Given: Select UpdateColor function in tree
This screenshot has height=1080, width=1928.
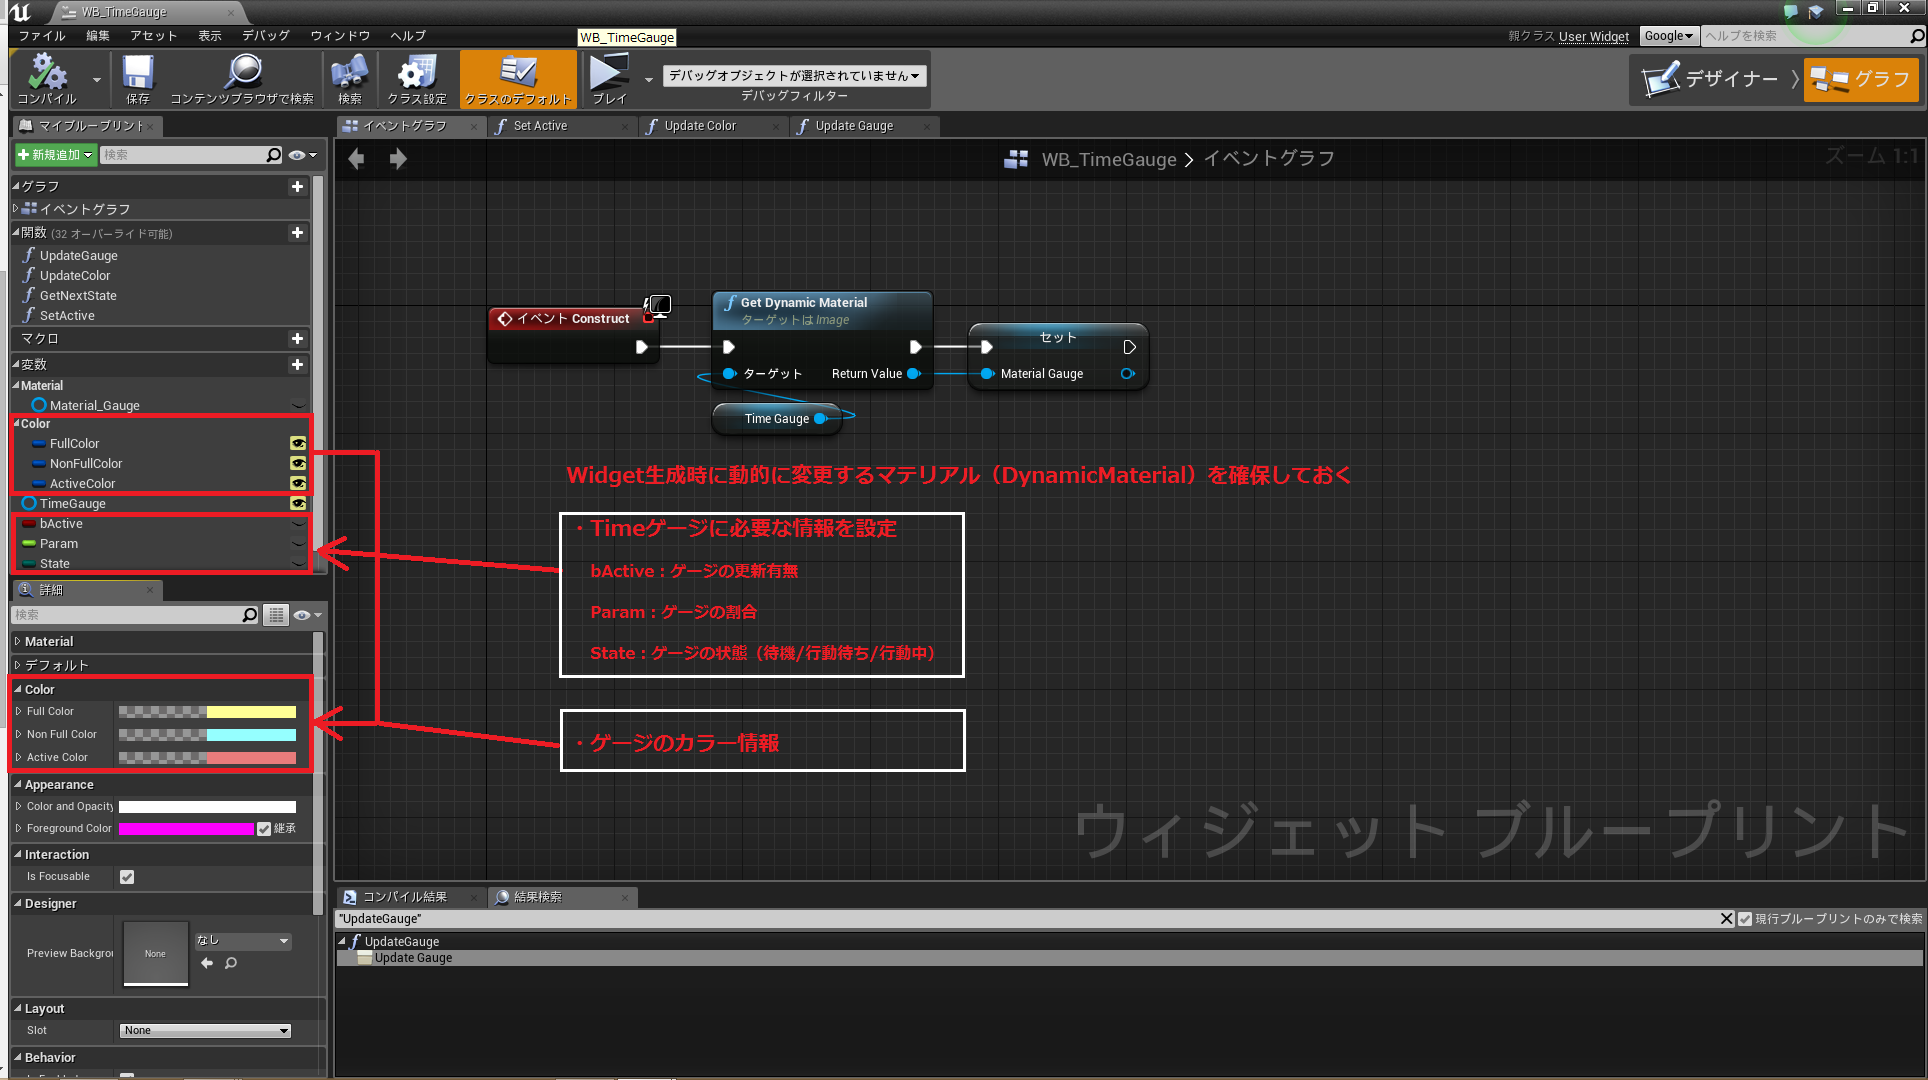Looking at the screenshot, I should click(75, 276).
